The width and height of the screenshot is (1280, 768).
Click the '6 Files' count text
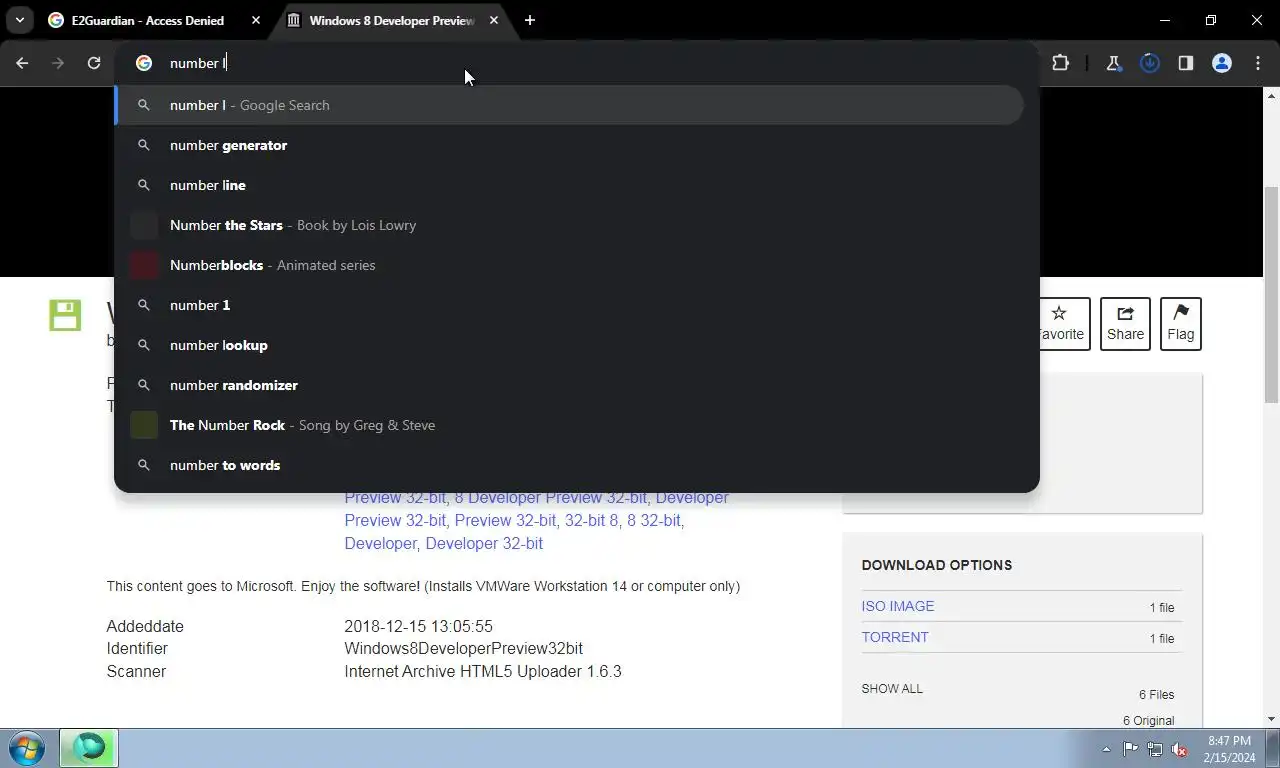[1156, 695]
